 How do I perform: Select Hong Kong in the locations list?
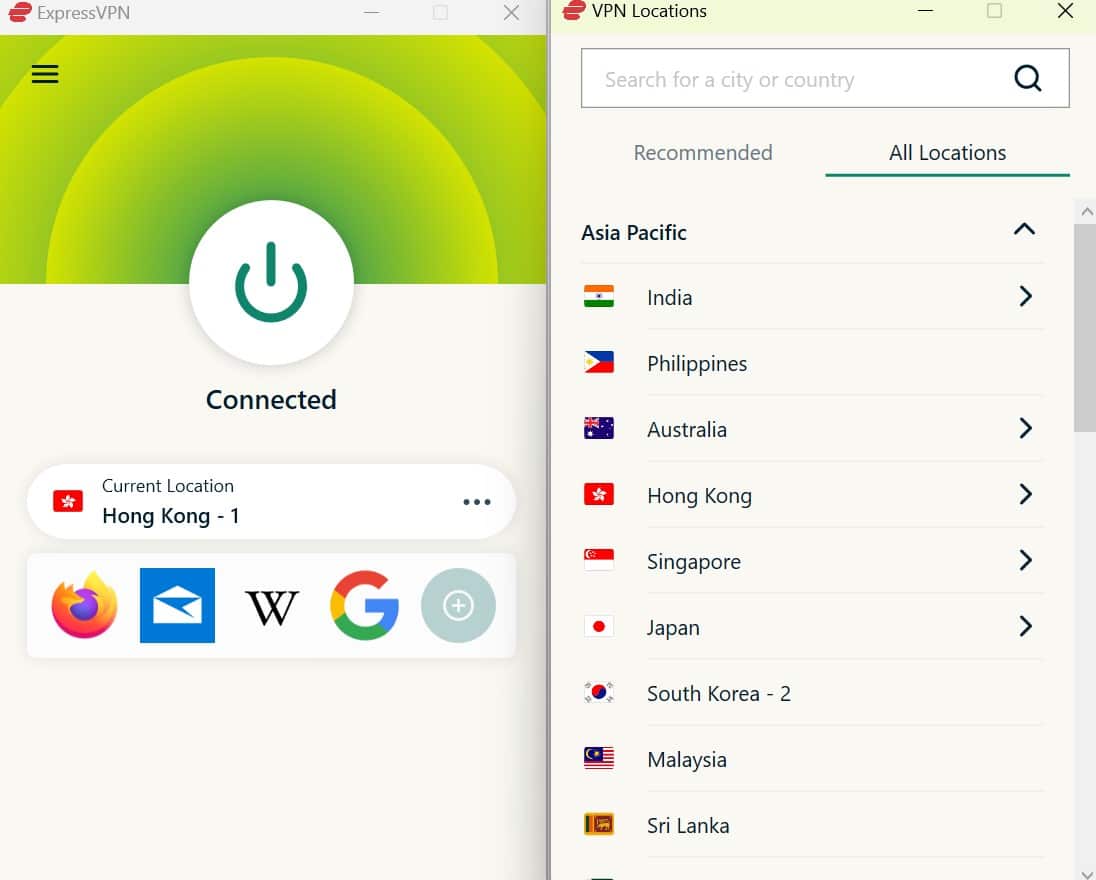[812, 495]
